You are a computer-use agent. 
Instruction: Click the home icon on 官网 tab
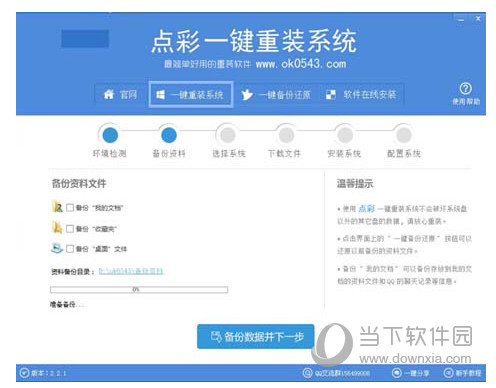point(109,94)
